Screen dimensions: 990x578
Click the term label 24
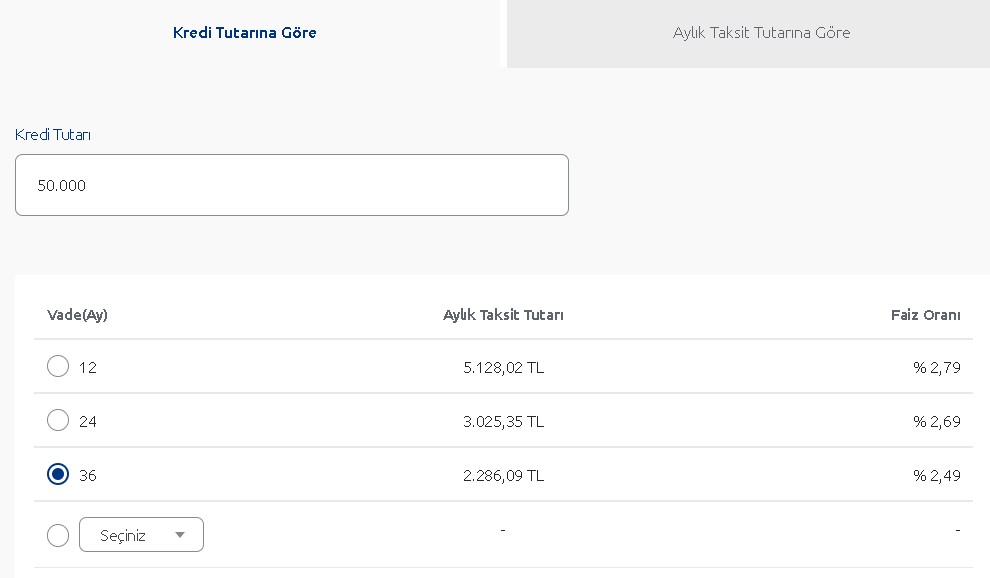[x=88, y=421]
